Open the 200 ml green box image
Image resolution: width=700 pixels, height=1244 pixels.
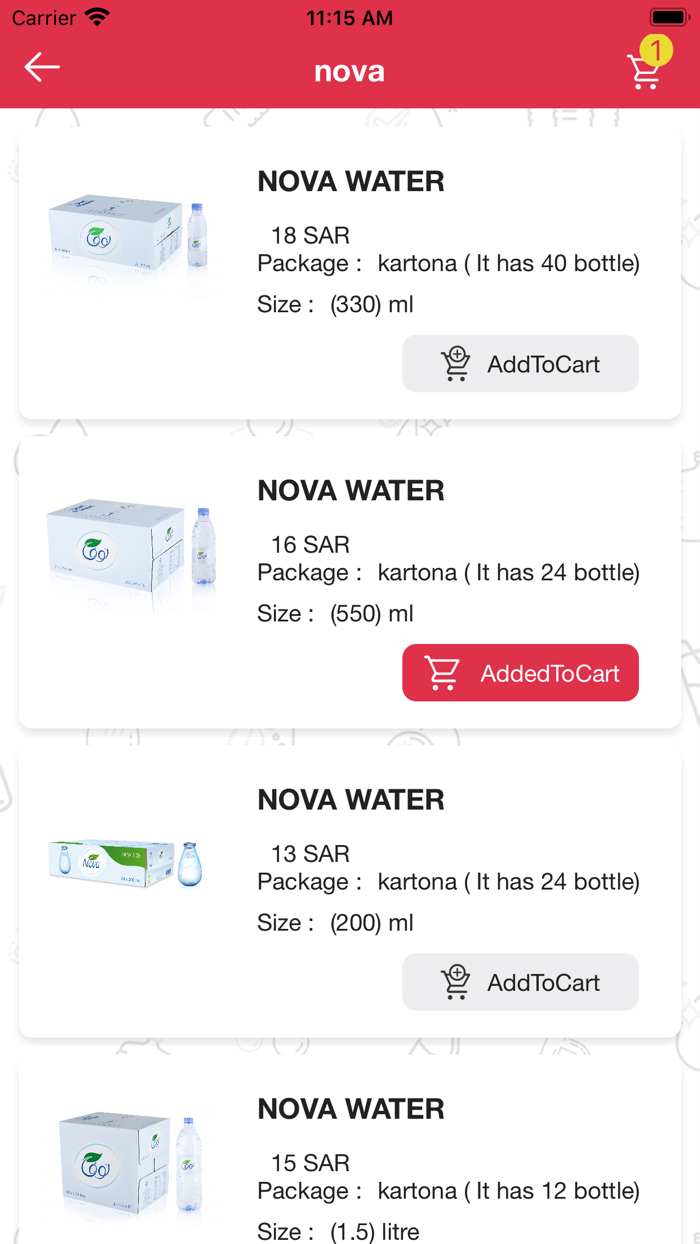(126, 863)
